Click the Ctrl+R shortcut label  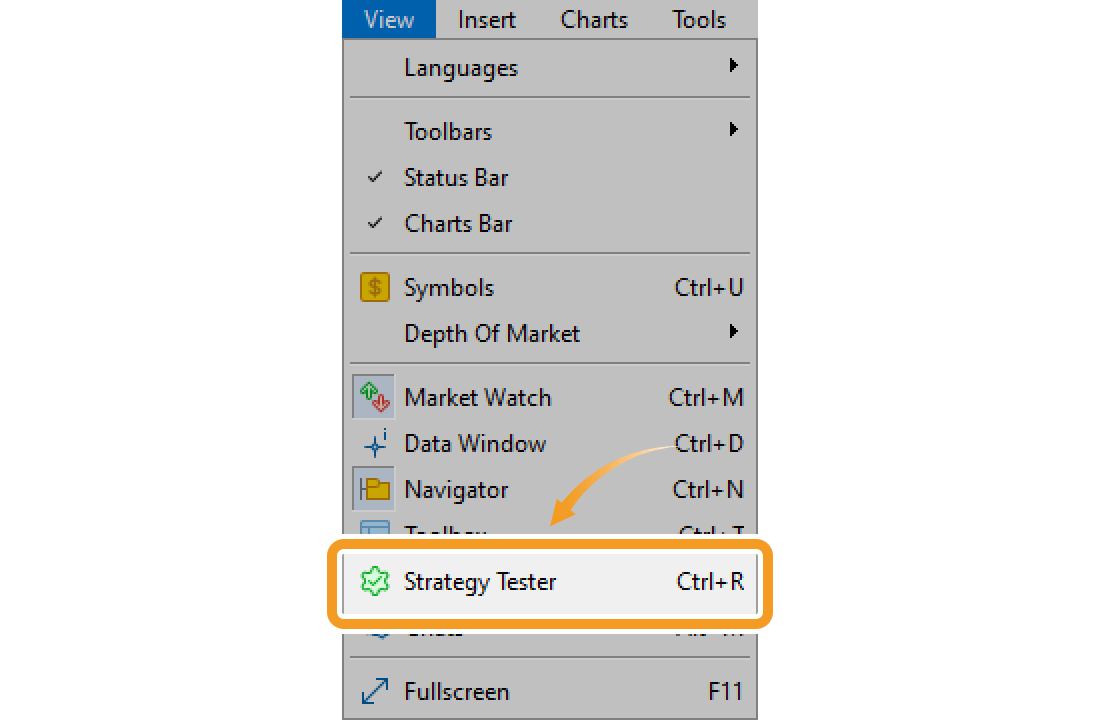[712, 582]
